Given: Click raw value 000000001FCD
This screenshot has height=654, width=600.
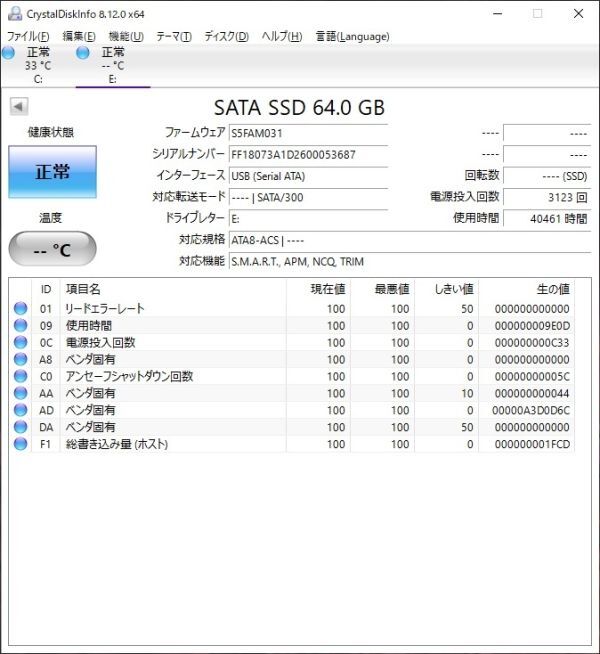Looking at the screenshot, I should coord(532,444).
